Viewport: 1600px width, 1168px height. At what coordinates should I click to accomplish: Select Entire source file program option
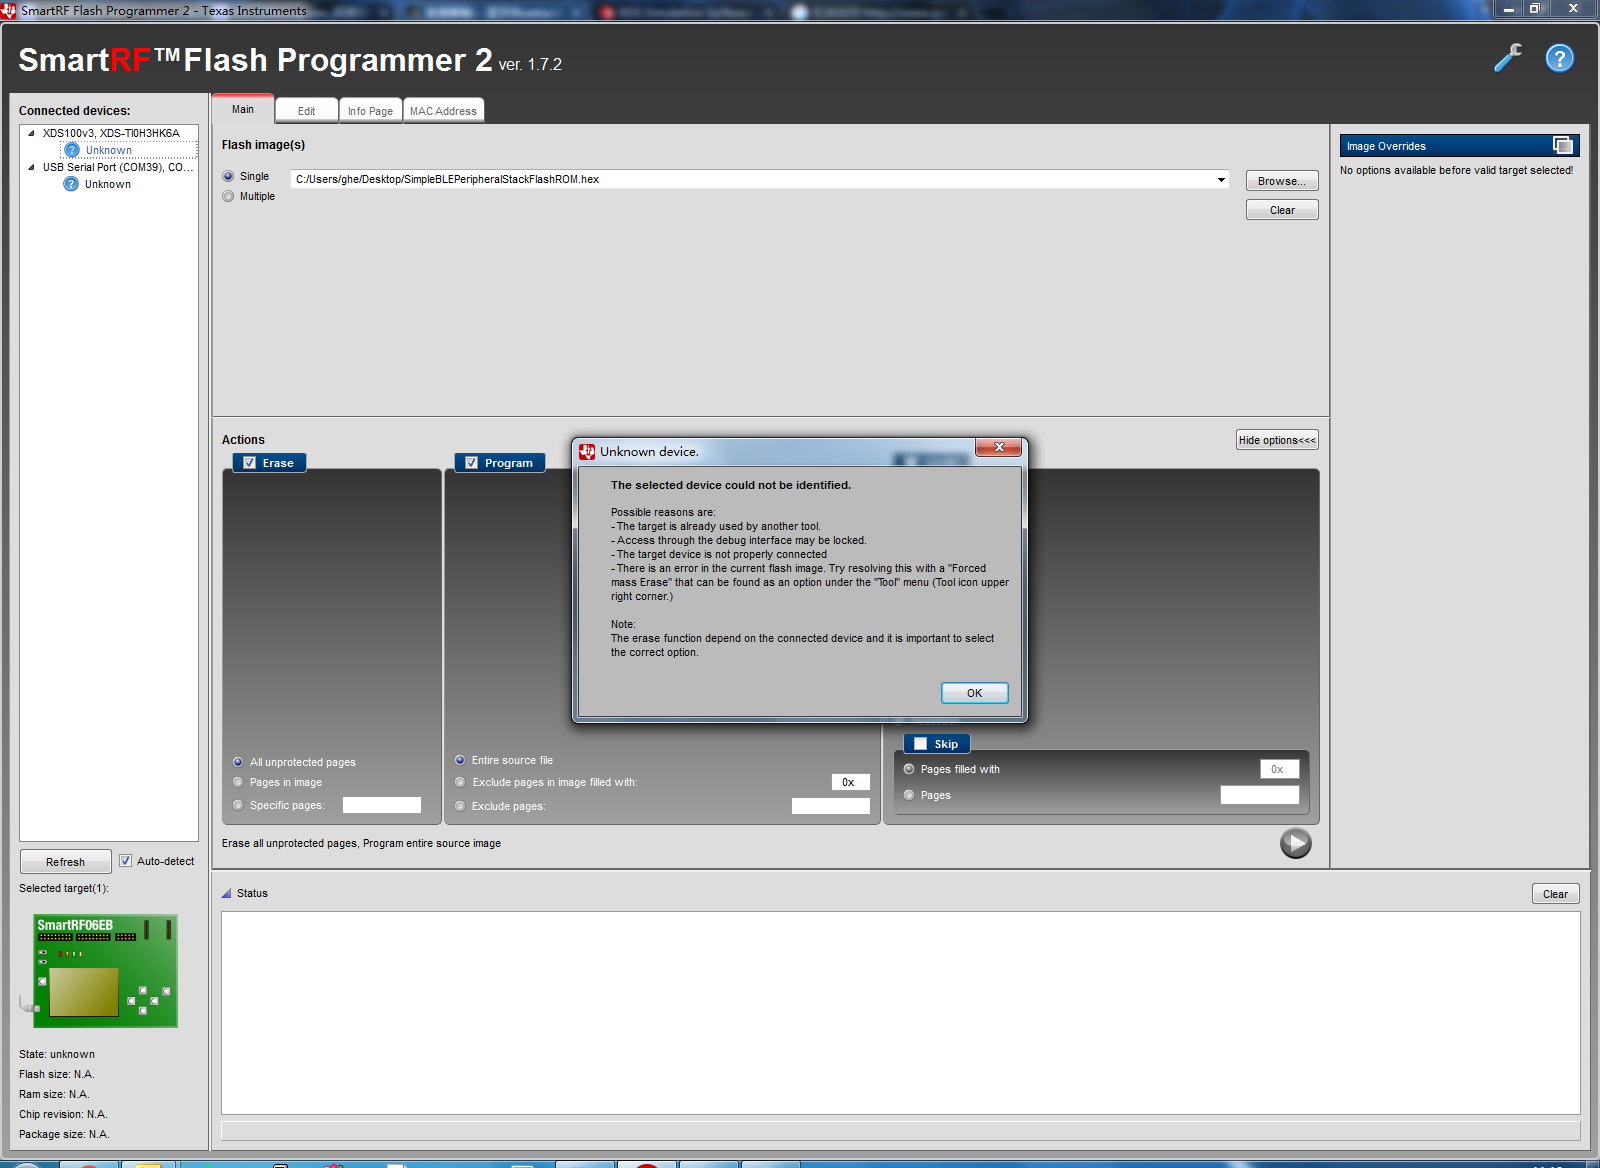coord(460,760)
